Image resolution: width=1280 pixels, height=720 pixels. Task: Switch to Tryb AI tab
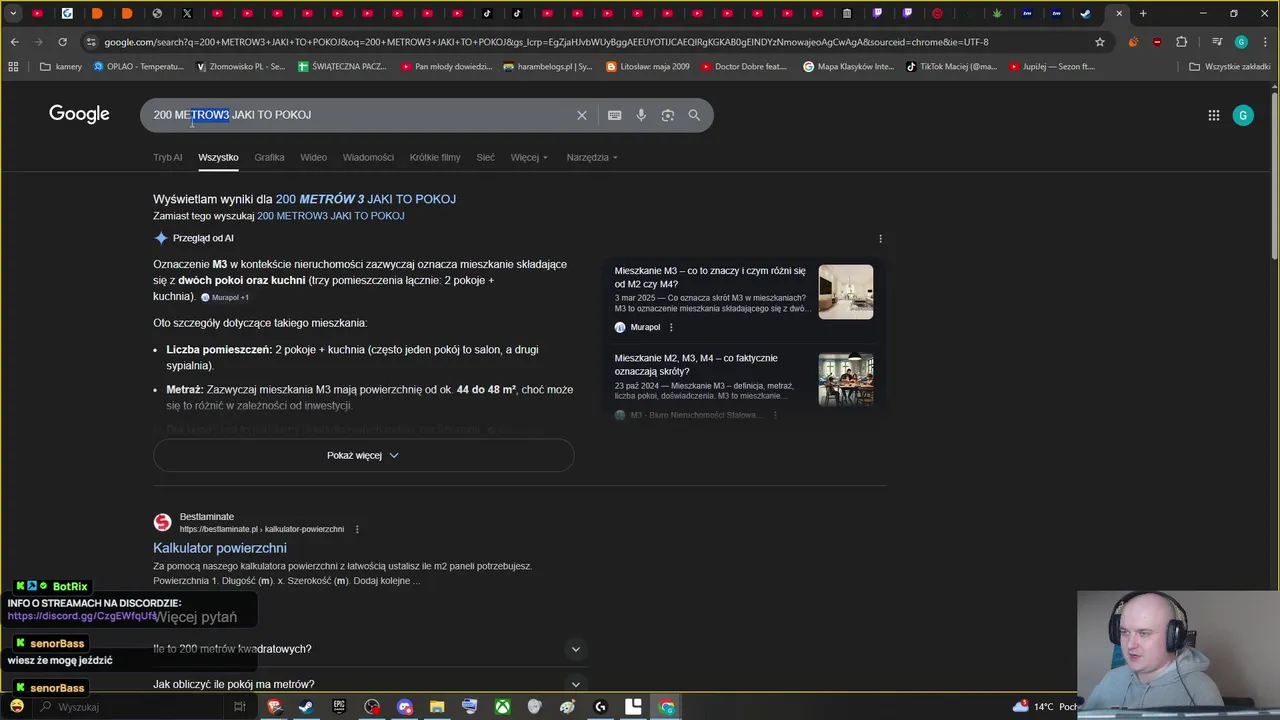tap(167, 157)
